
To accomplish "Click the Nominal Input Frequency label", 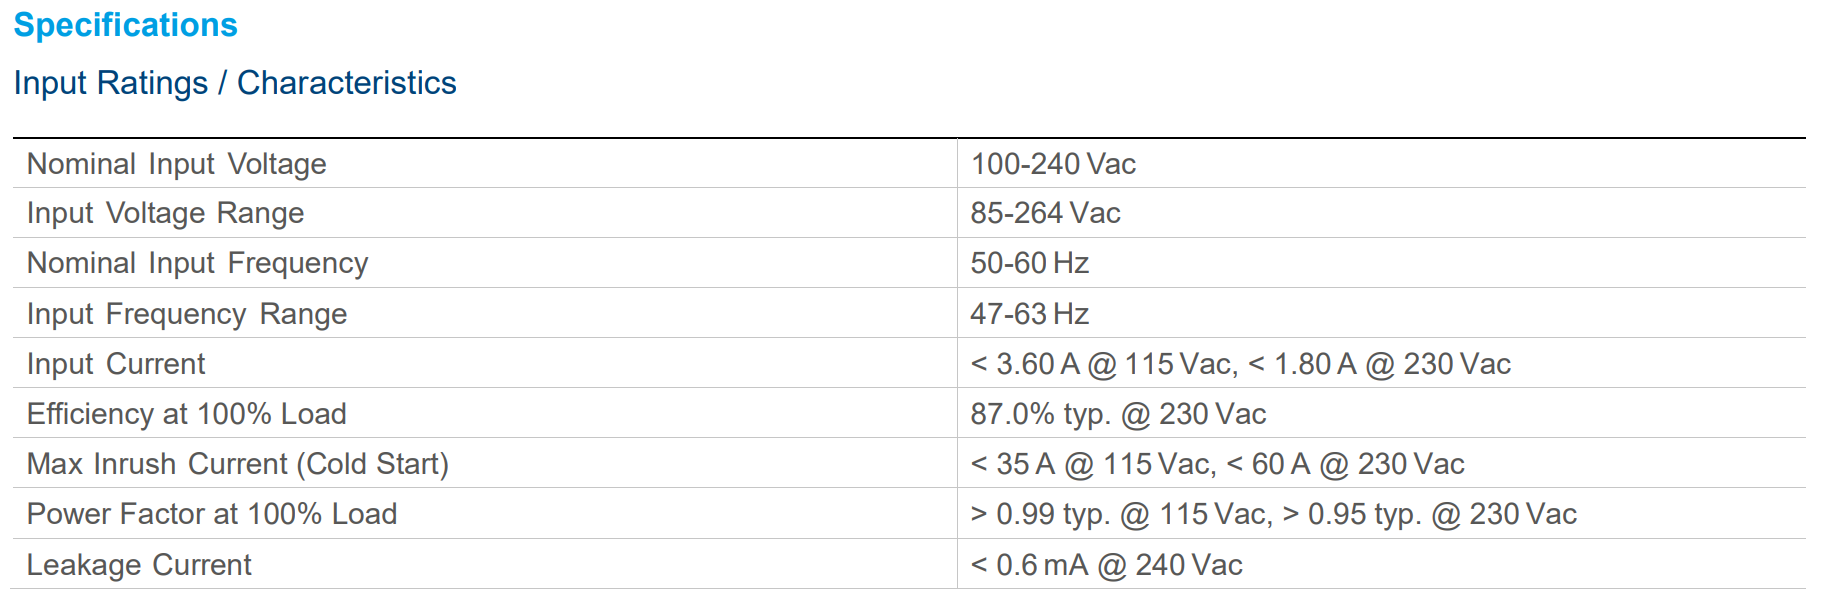I will [x=198, y=263].
